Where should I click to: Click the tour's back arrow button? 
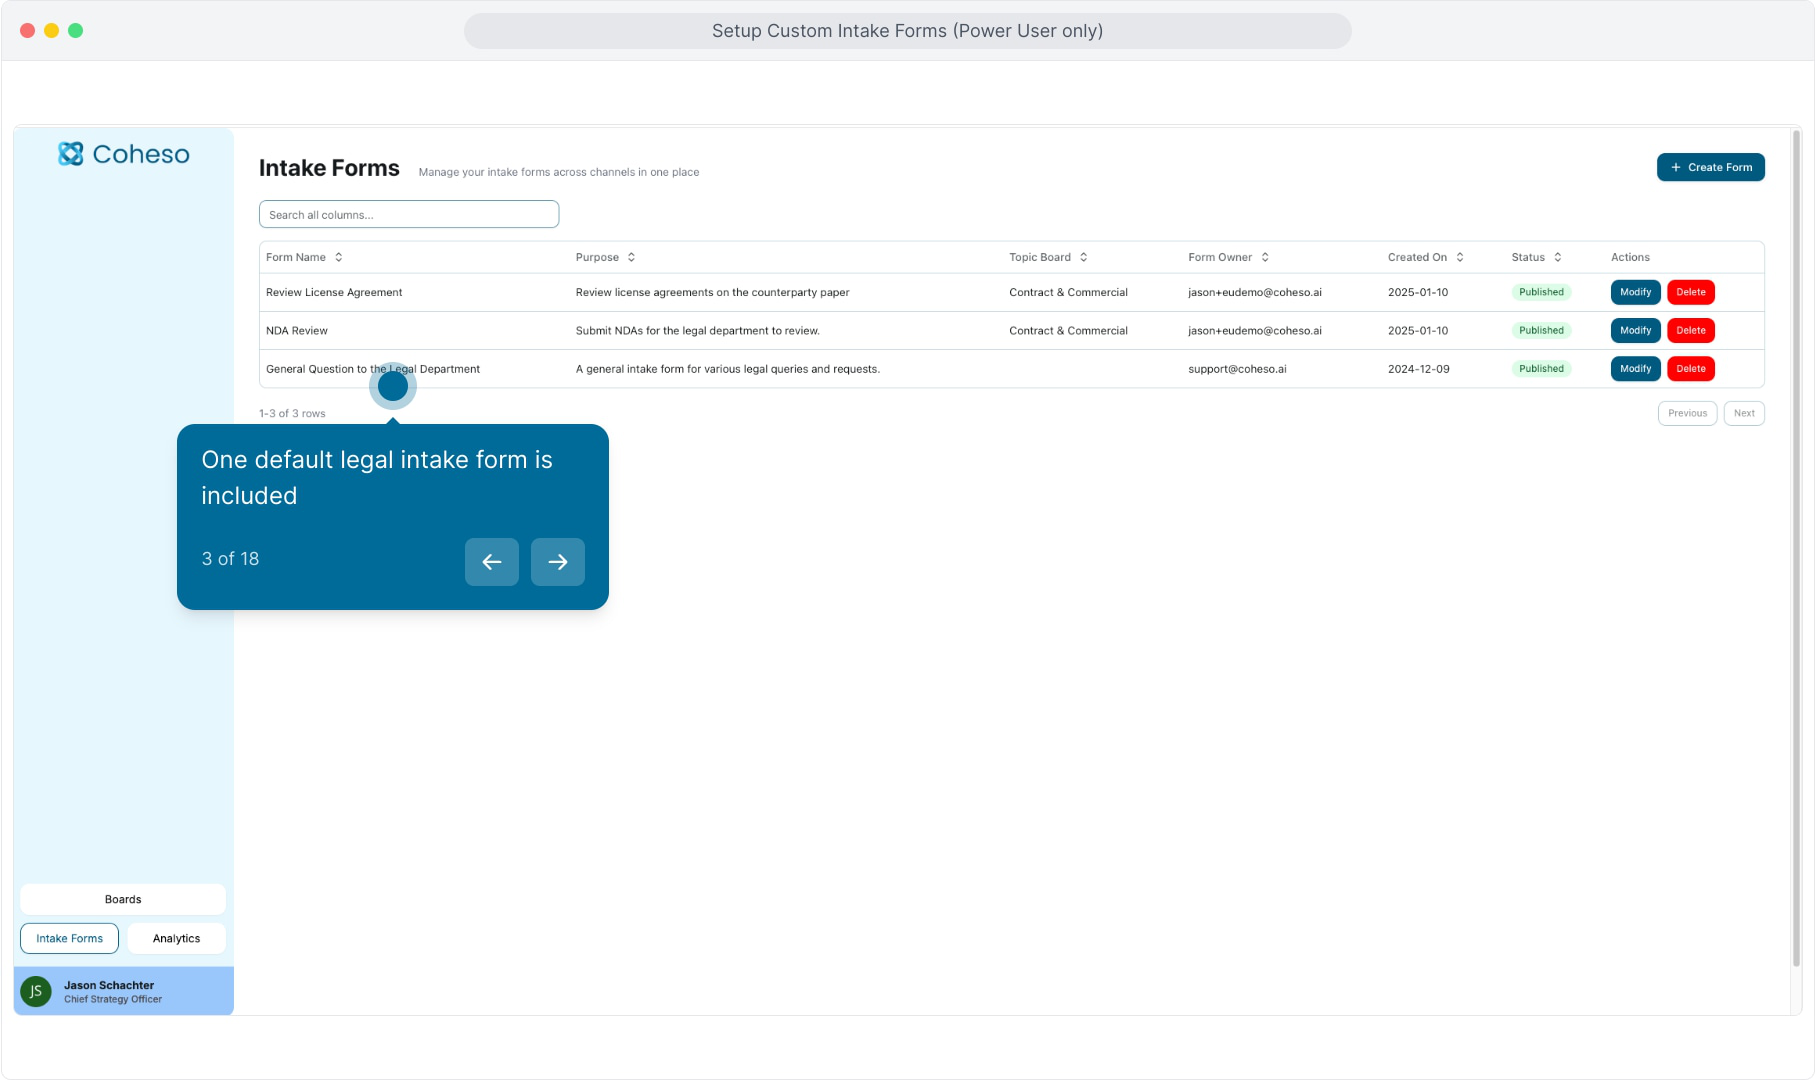[491, 562]
